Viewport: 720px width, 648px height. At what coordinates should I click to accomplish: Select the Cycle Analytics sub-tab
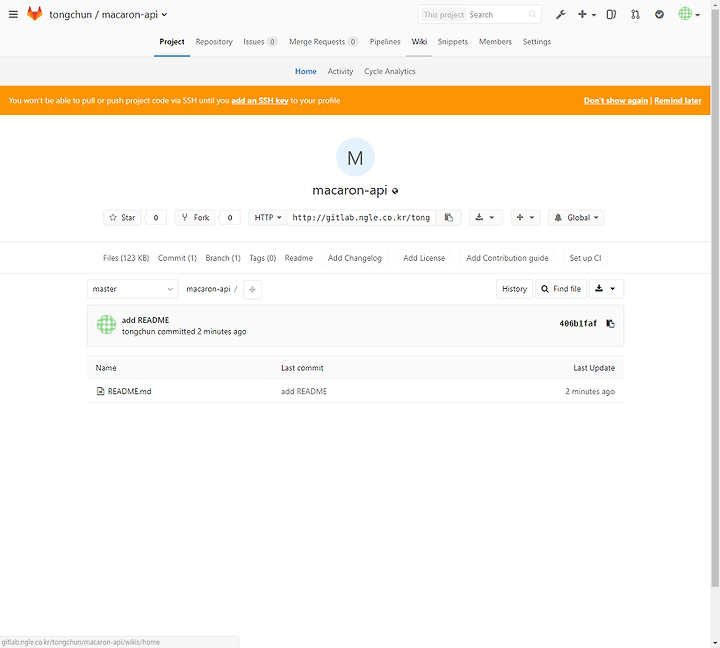tap(389, 71)
